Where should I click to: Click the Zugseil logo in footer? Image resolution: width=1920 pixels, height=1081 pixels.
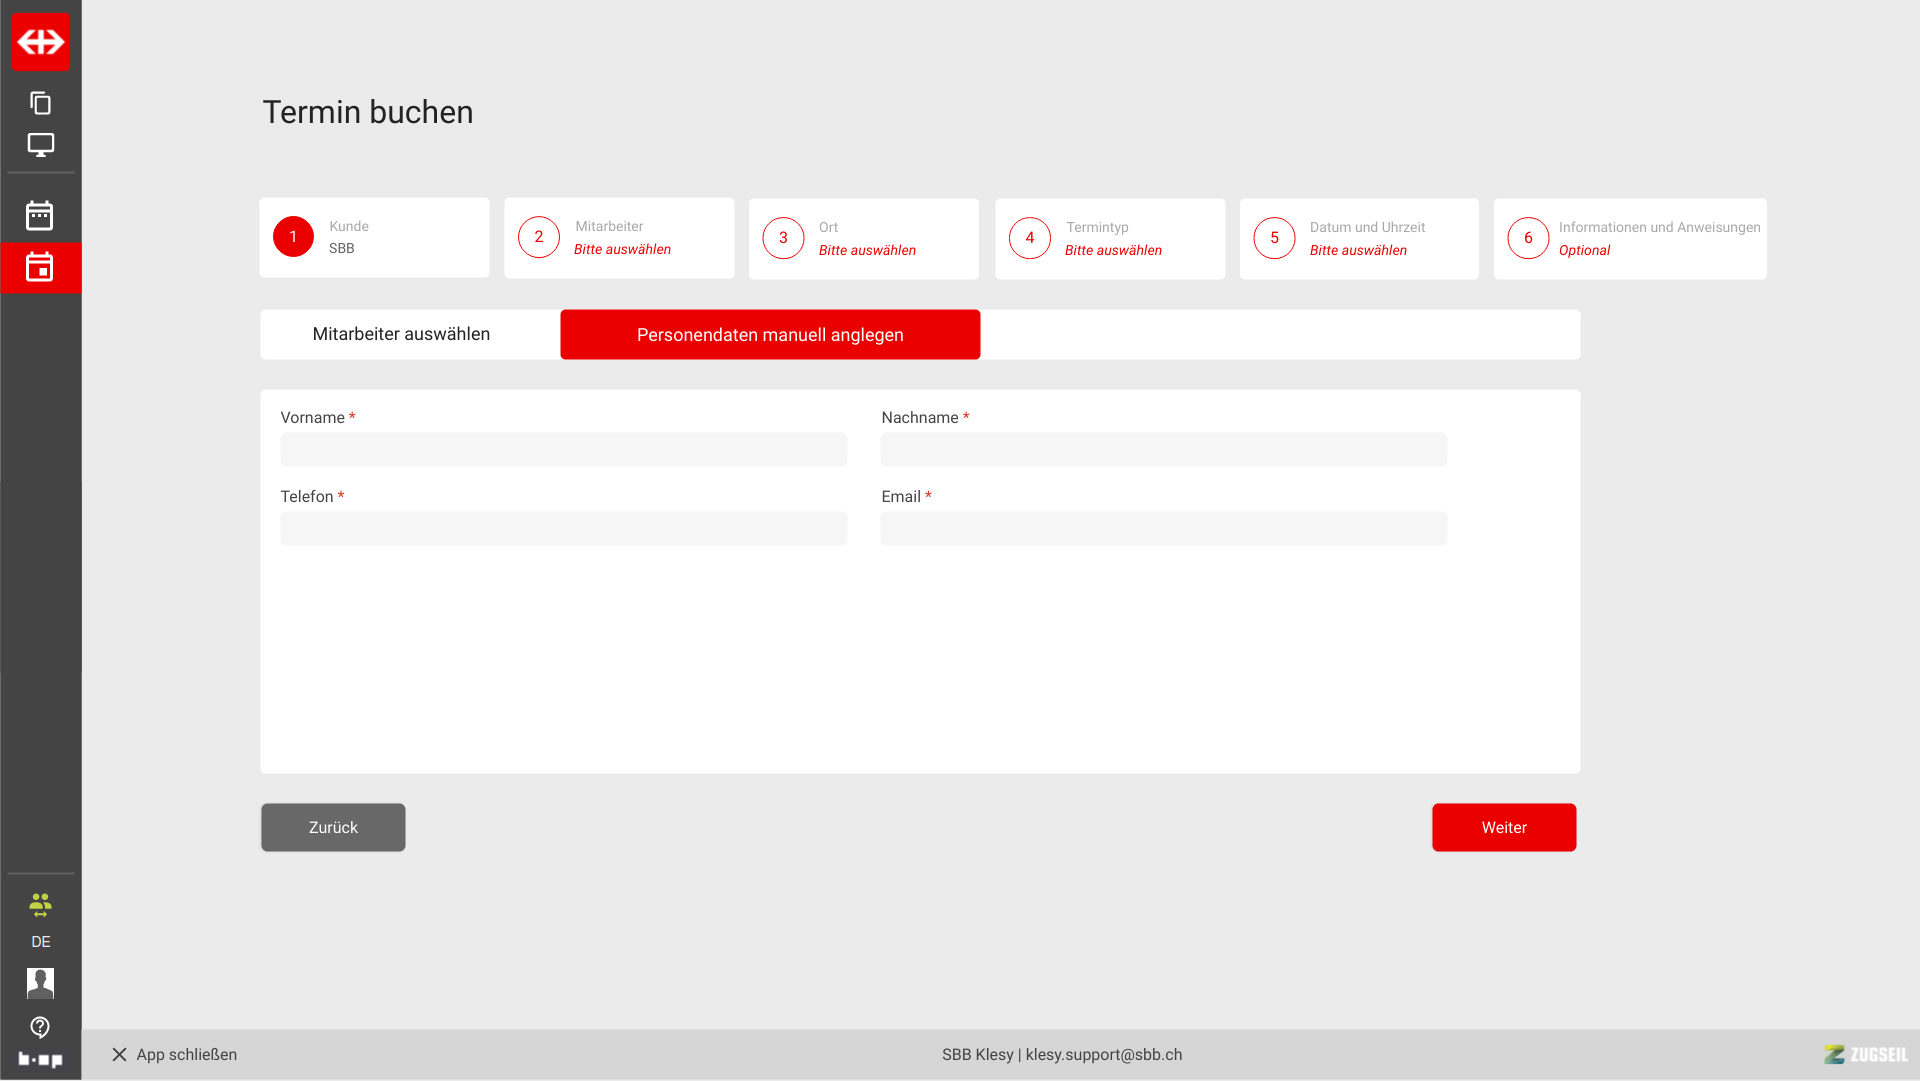tap(1865, 1055)
